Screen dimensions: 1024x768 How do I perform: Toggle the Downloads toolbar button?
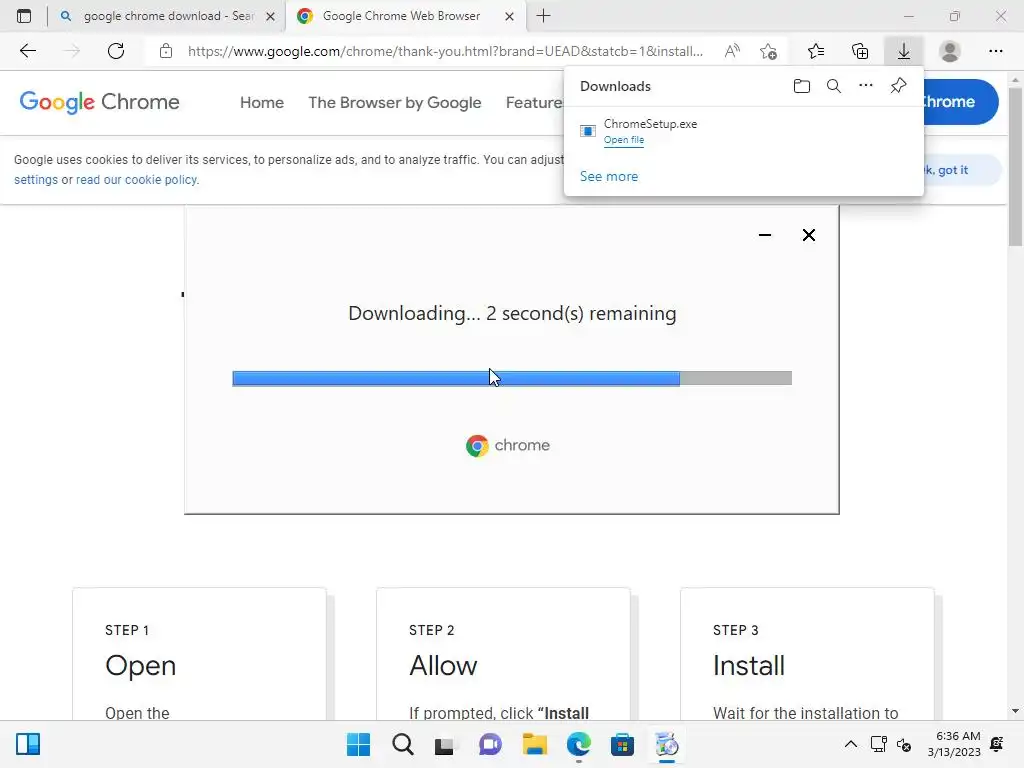pyautogui.click(x=904, y=51)
